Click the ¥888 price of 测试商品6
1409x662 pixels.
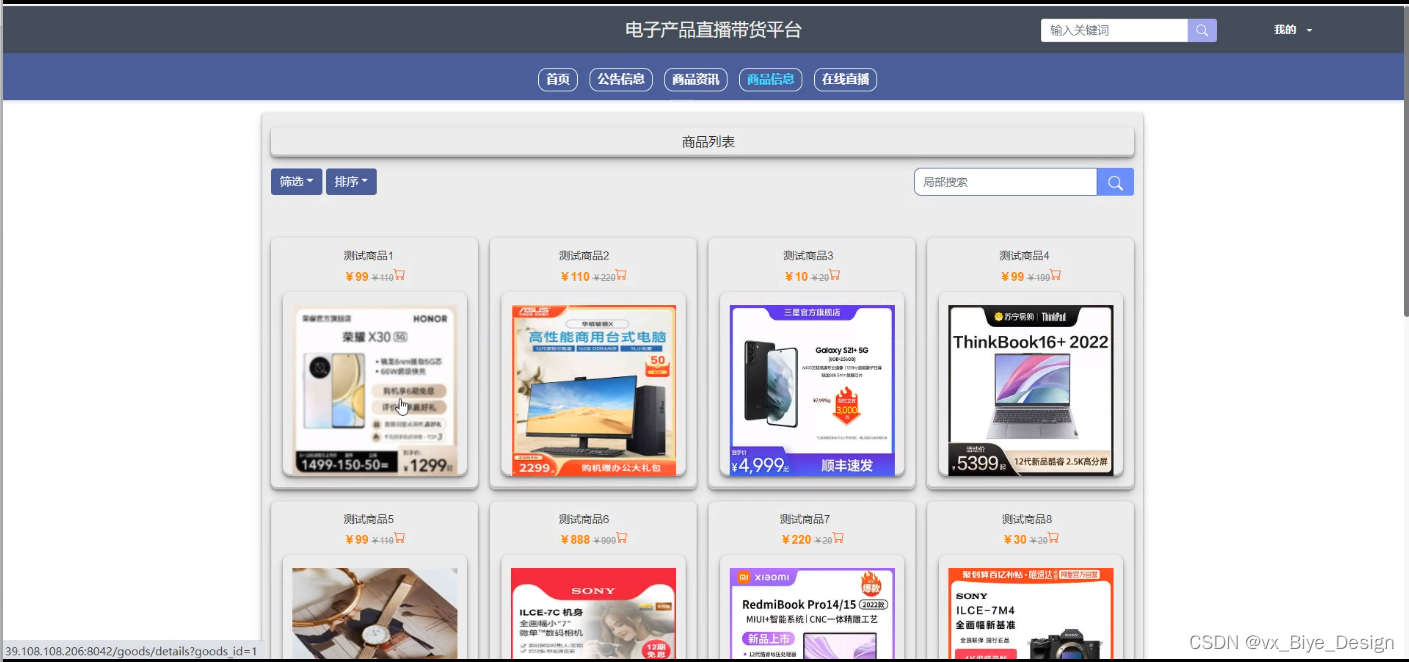[x=575, y=540]
